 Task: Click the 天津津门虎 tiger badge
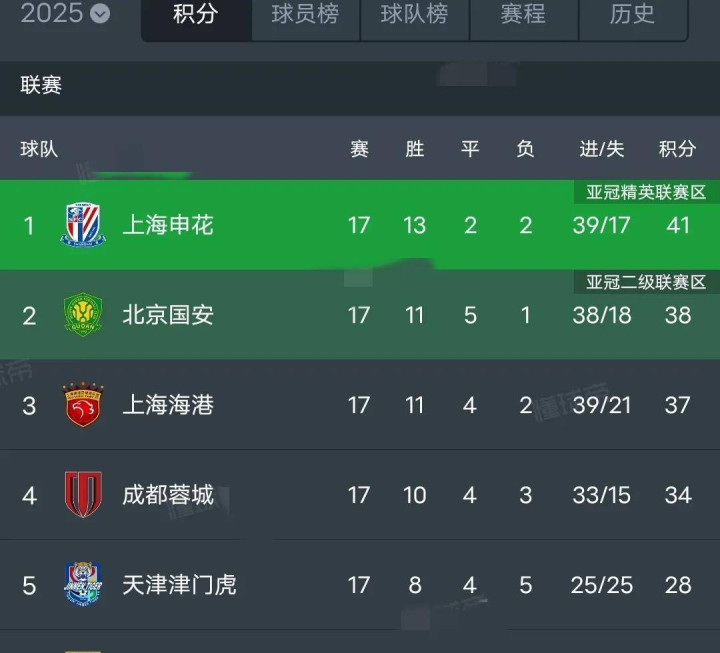(x=83, y=584)
